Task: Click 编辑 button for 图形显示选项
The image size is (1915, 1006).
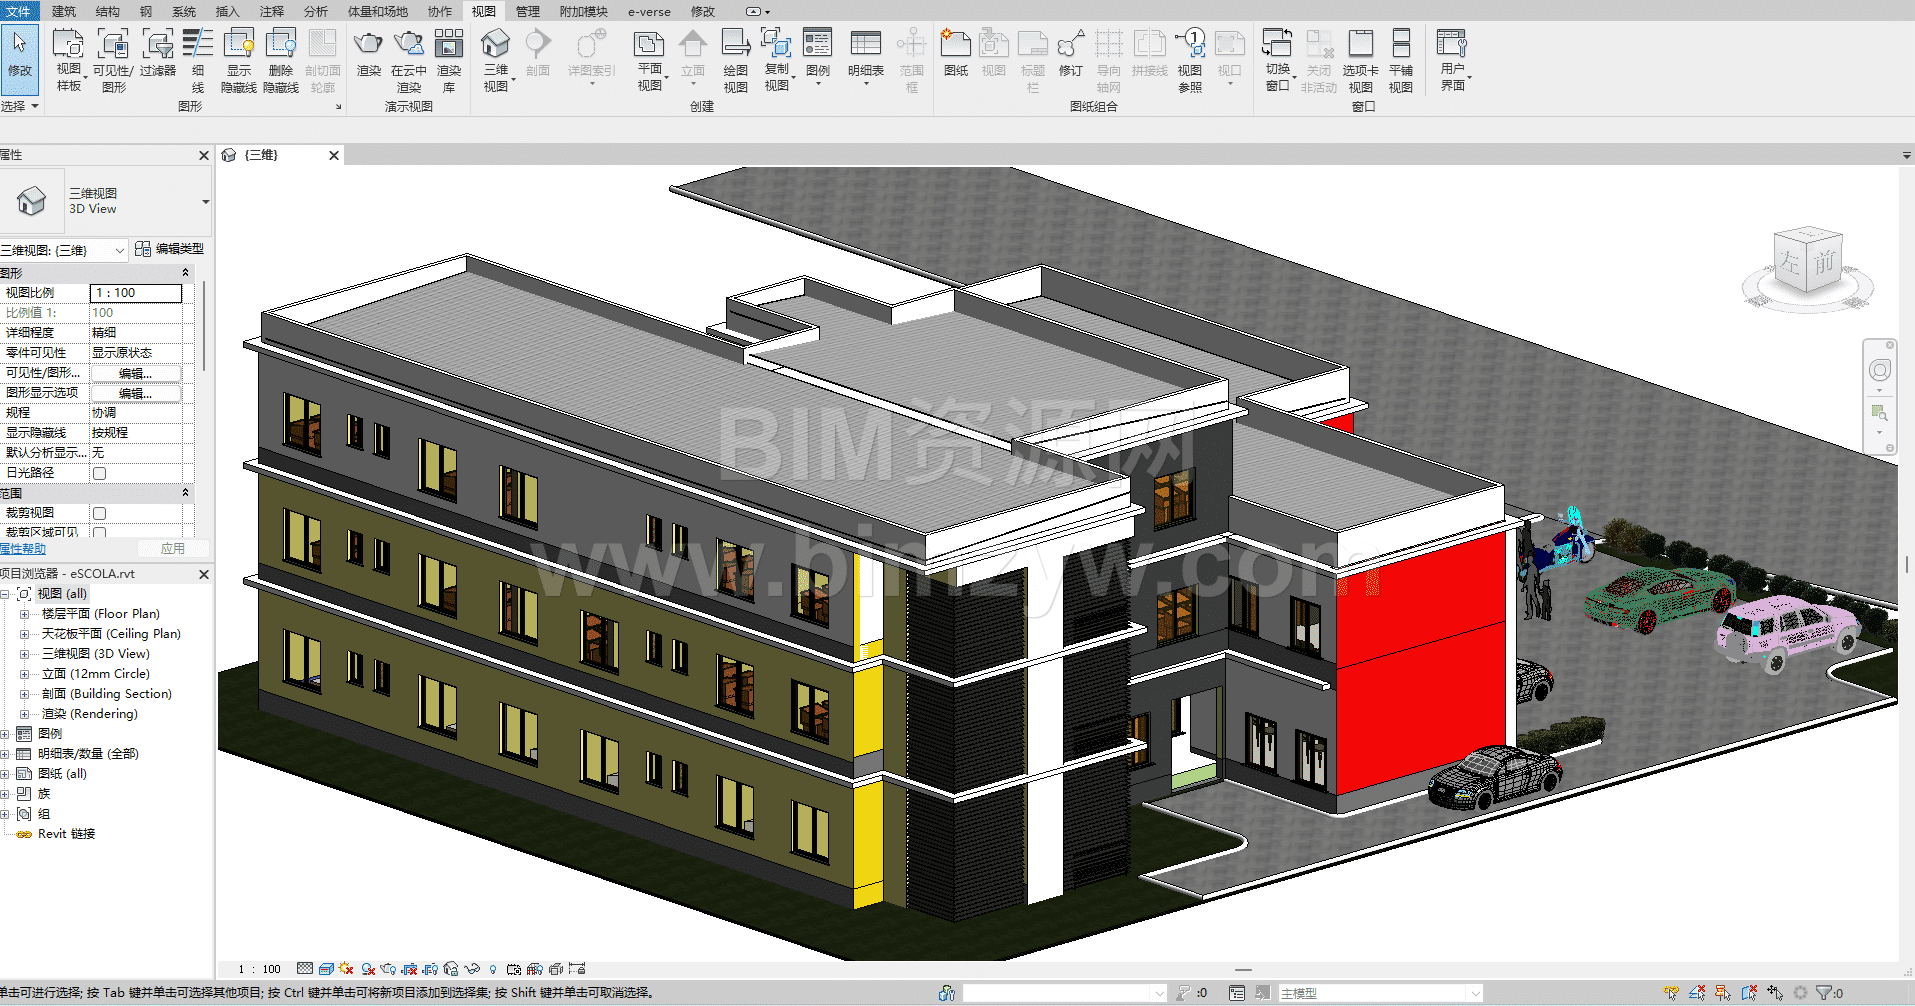Action: tap(136, 393)
